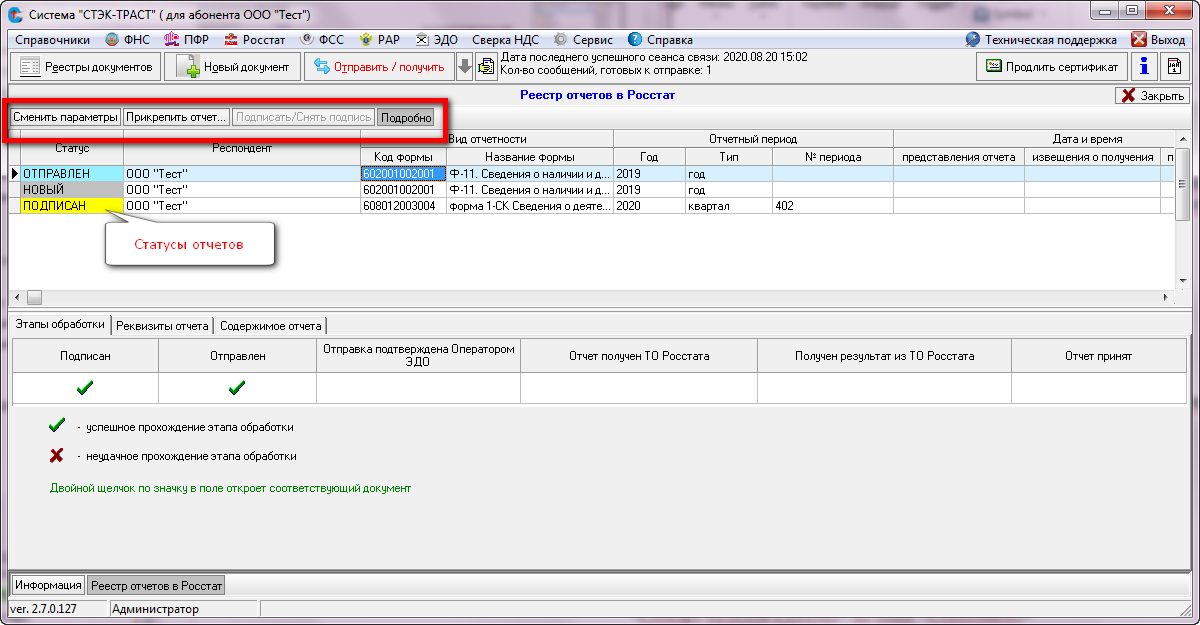
Task: Click the № периода column header
Action: (x=832, y=157)
